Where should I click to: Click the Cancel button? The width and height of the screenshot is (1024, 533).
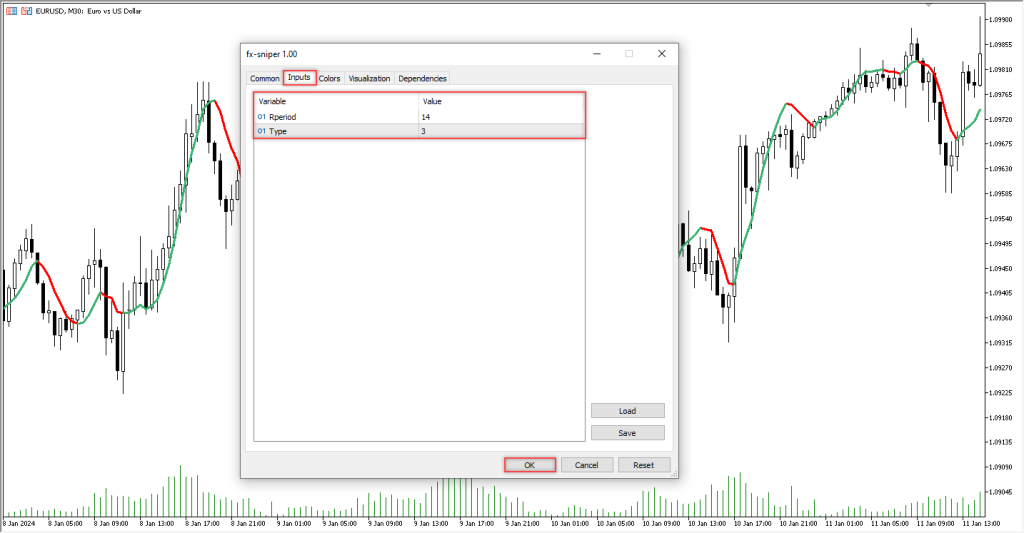(586, 465)
